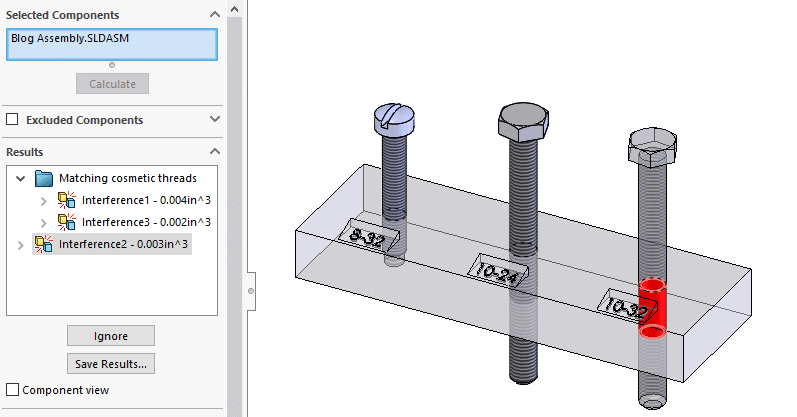The width and height of the screenshot is (797, 417).
Task: Expand the Interference2 tree item
Action: point(20,245)
